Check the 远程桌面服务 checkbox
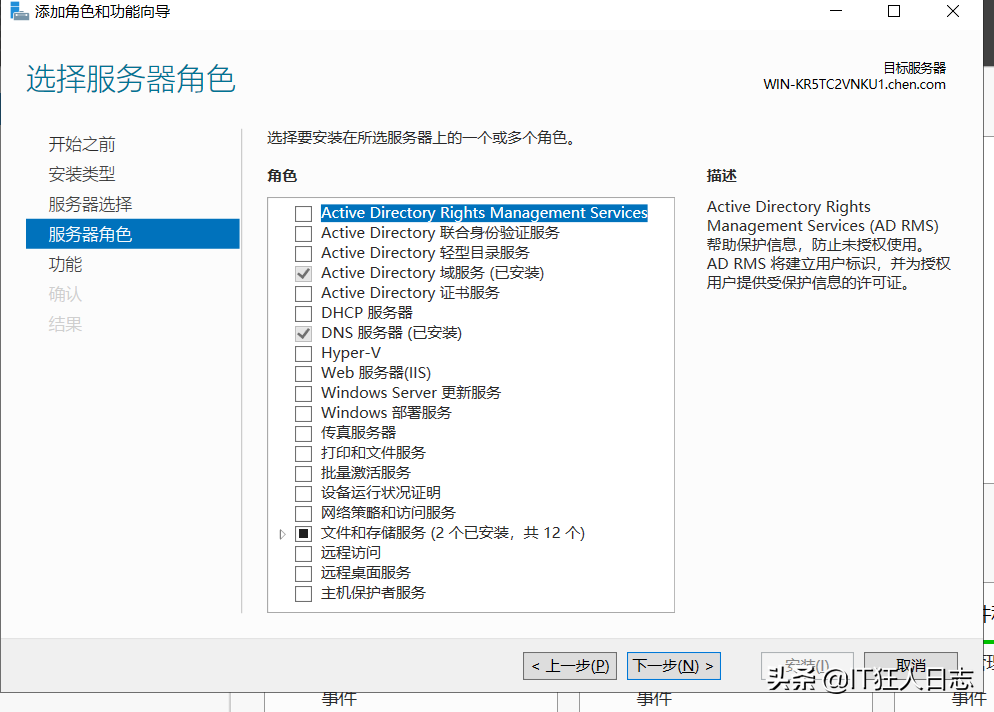Viewport: 994px width, 712px height. pyautogui.click(x=304, y=573)
